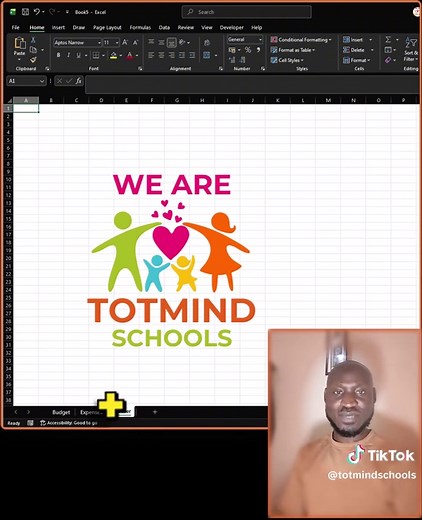Image resolution: width=422 pixels, height=520 pixels.
Task: Toggle Underline formatting
Action: pos(78,55)
